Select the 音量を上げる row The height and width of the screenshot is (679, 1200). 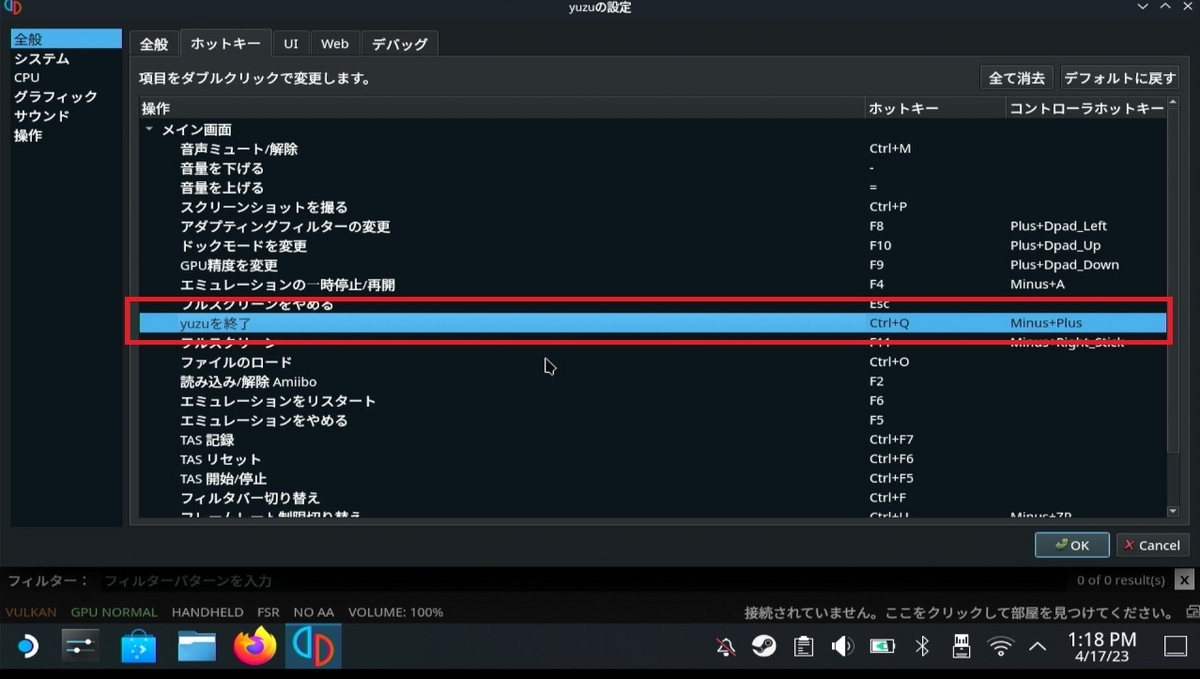[x=652, y=188]
